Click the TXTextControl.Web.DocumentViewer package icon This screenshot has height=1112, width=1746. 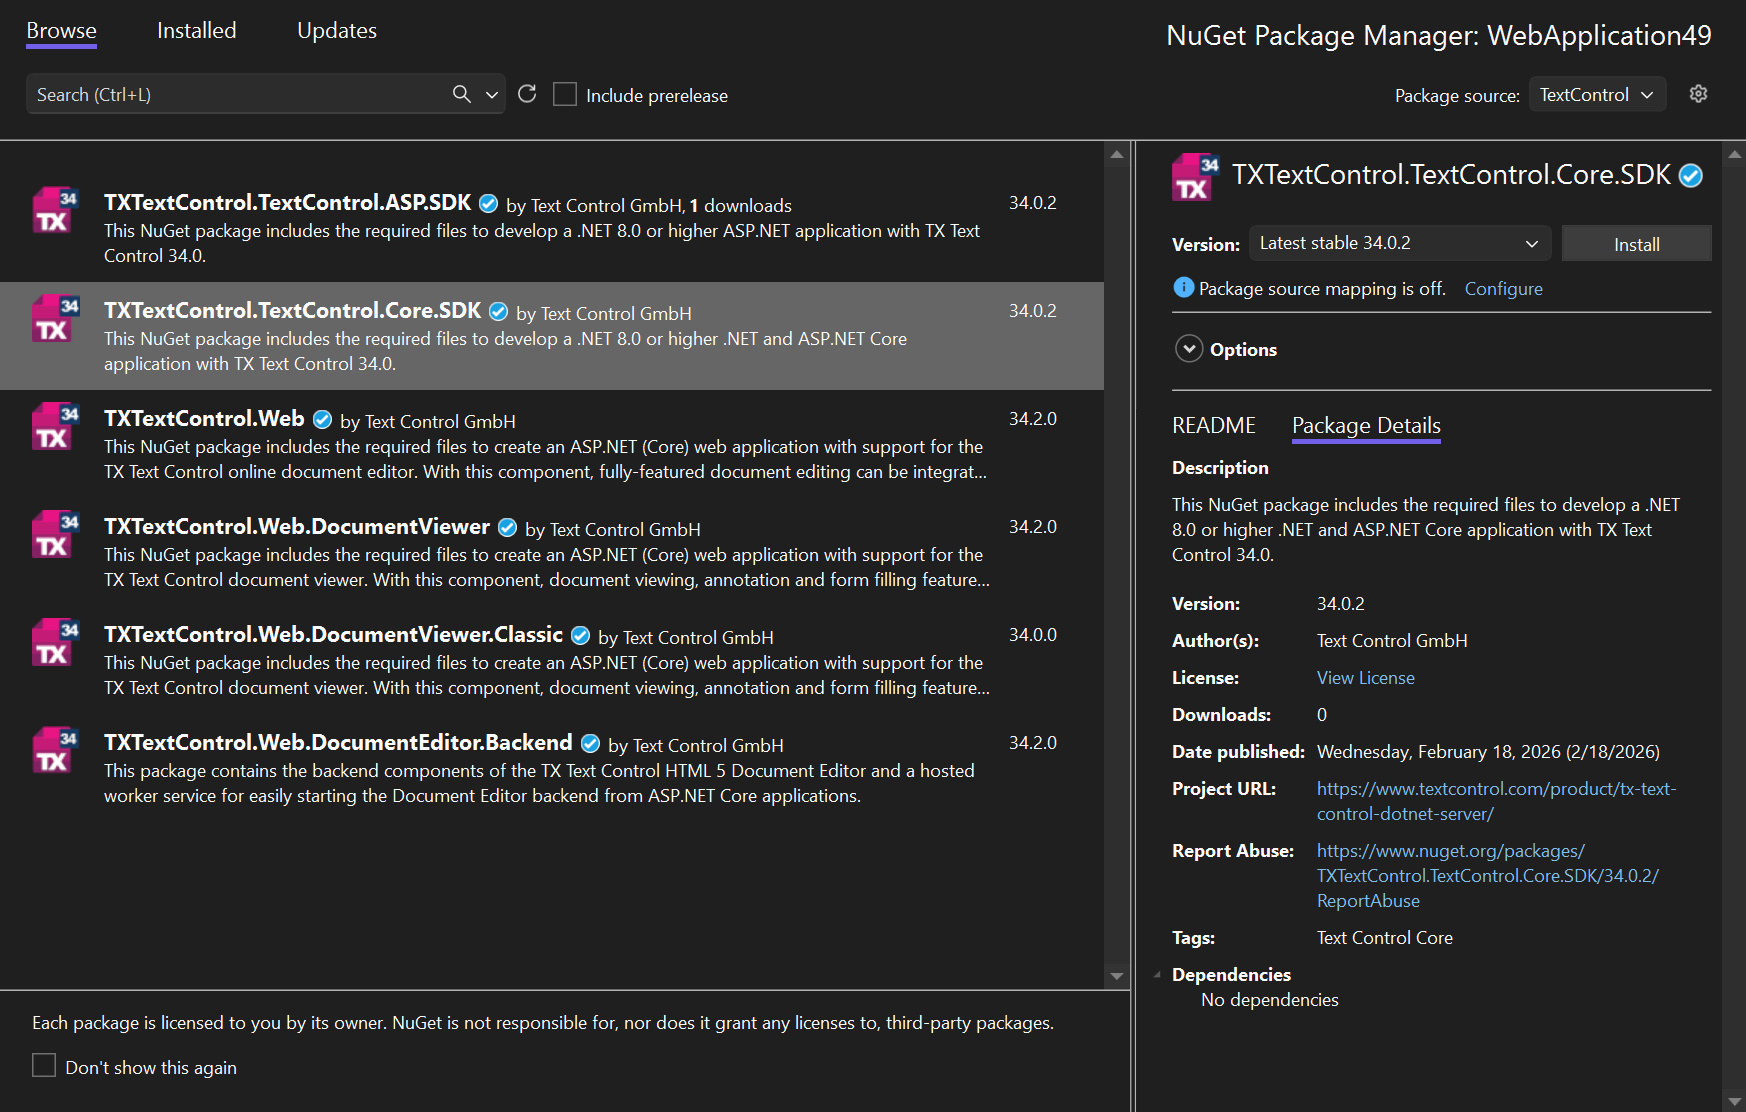click(x=53, y=535)
